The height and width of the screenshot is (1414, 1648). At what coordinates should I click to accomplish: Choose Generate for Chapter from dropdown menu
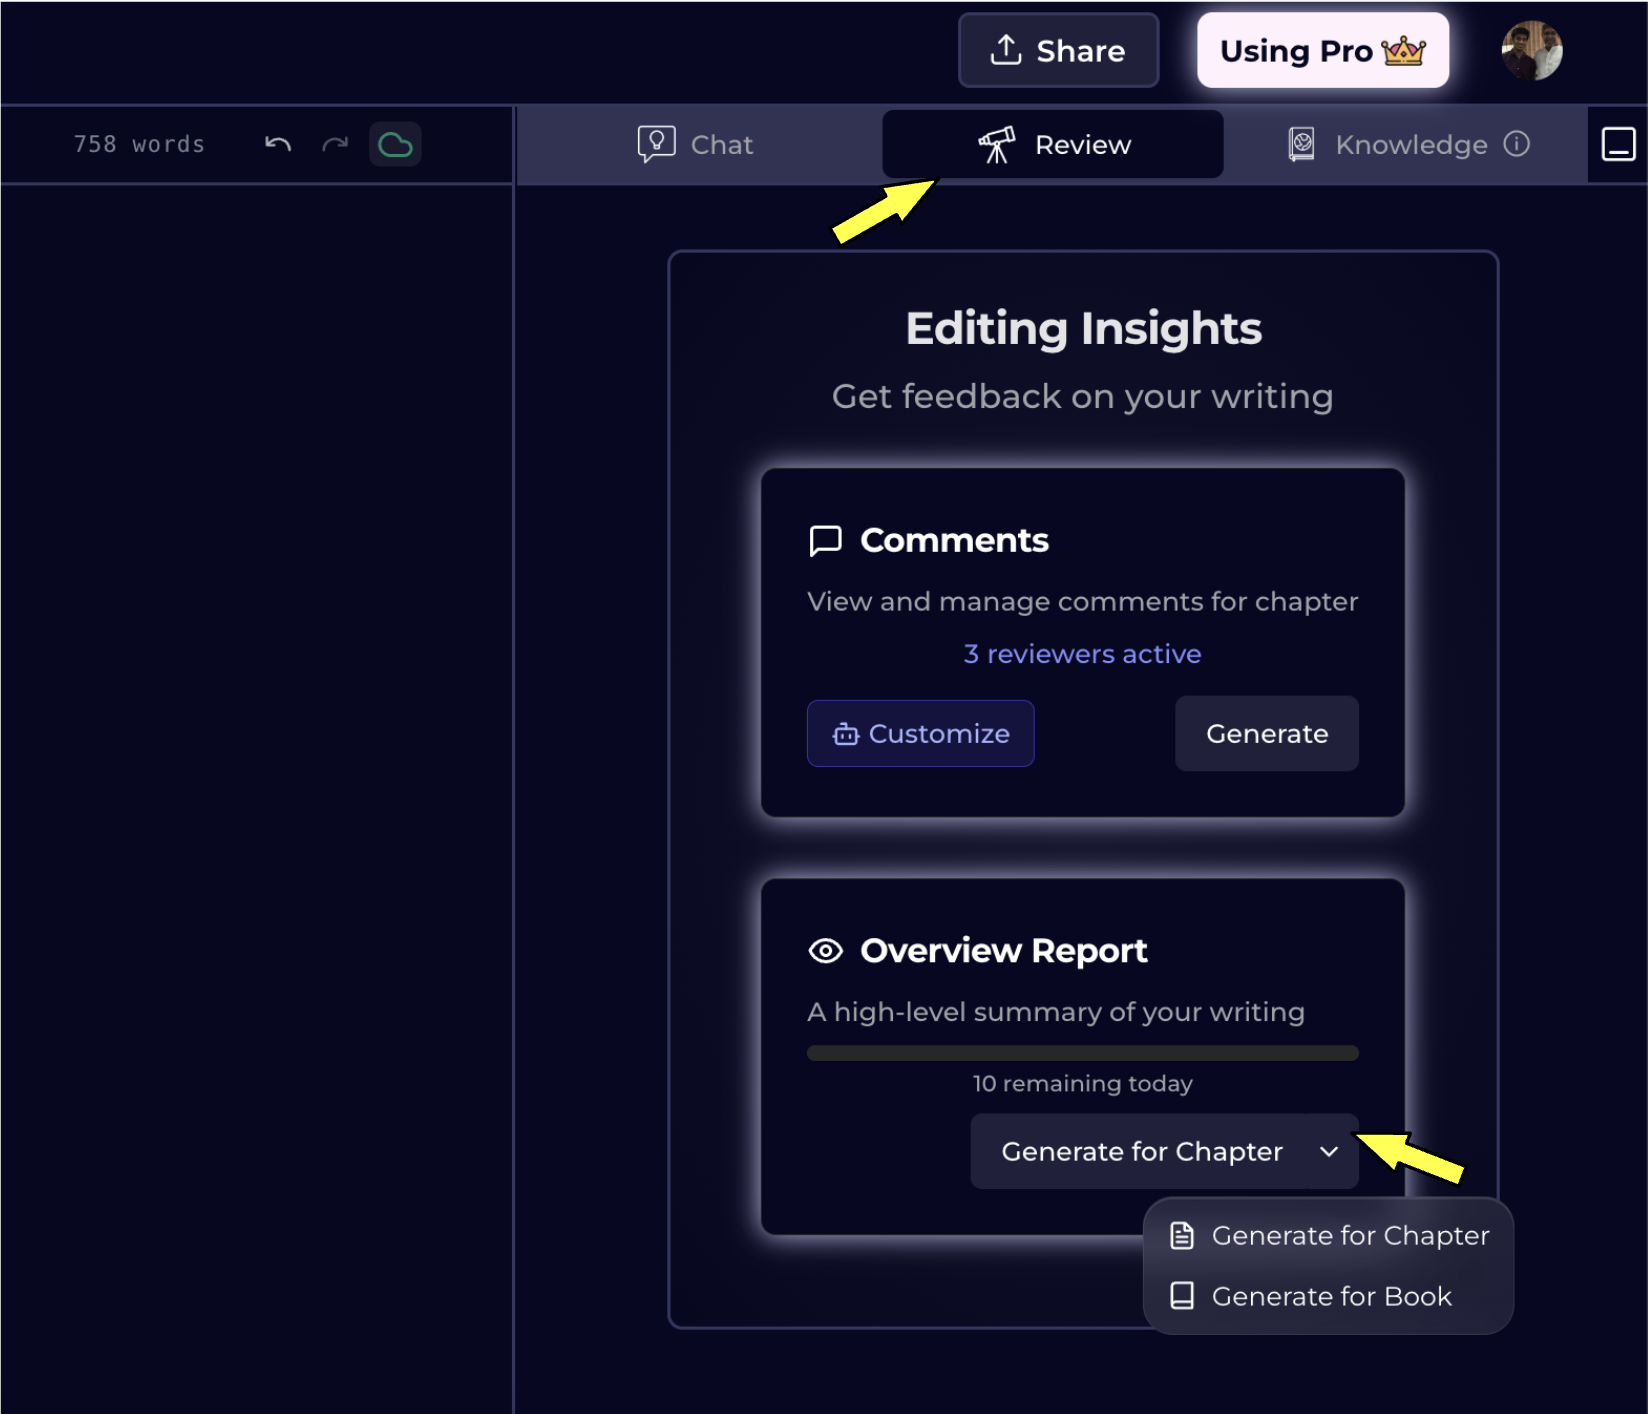coord(1329,1235)
